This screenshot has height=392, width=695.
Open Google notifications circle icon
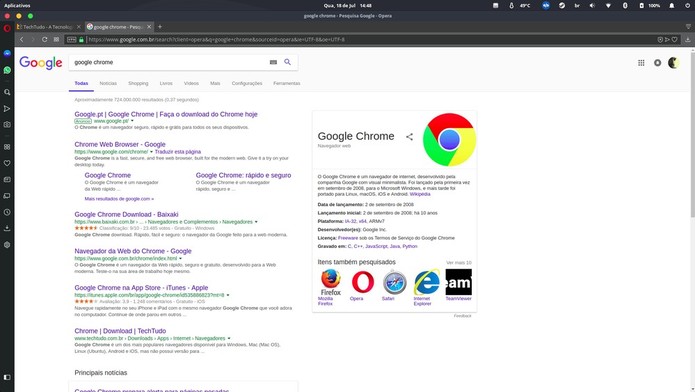point(657,63)
